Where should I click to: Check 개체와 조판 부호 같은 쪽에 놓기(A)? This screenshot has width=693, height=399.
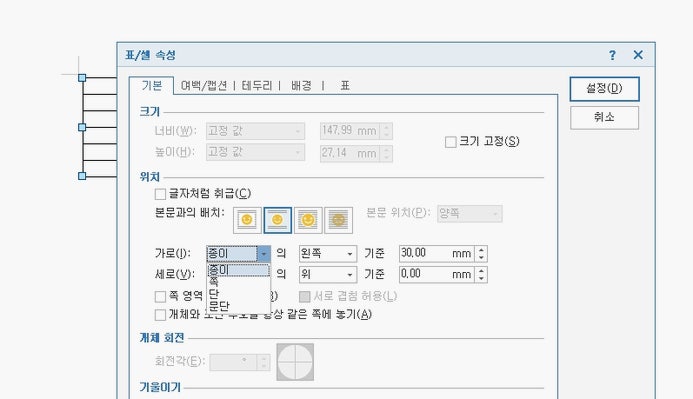point(160,315)
